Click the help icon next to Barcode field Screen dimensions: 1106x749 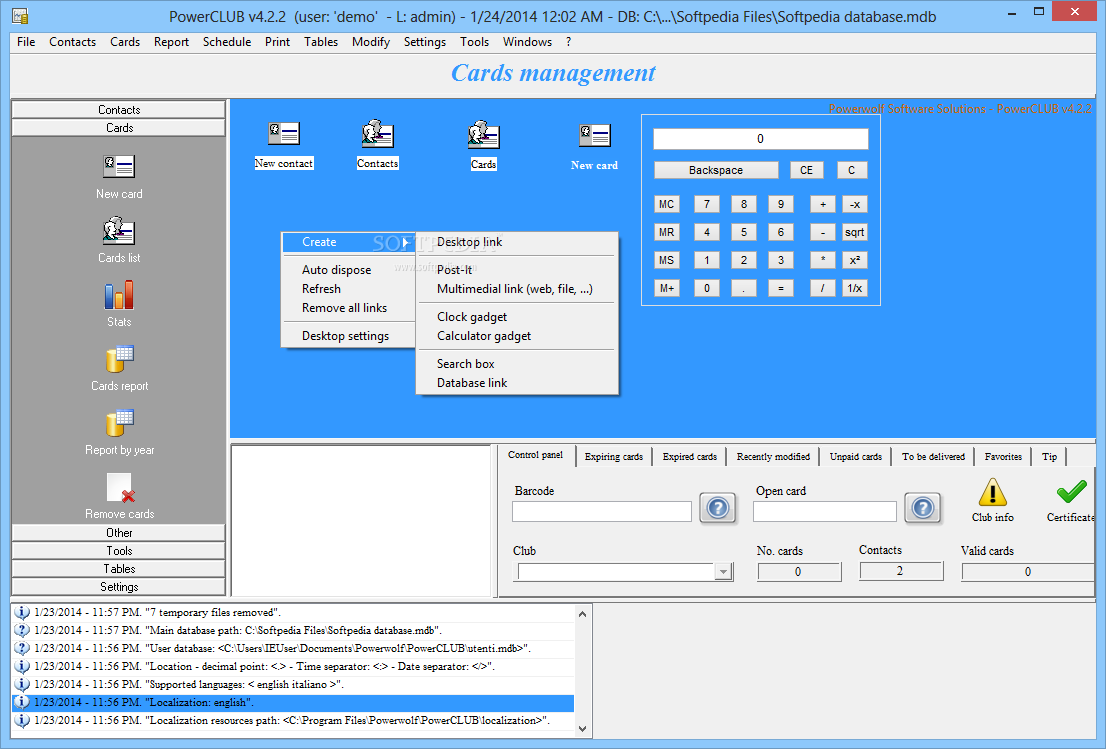(x=717, y=508)
